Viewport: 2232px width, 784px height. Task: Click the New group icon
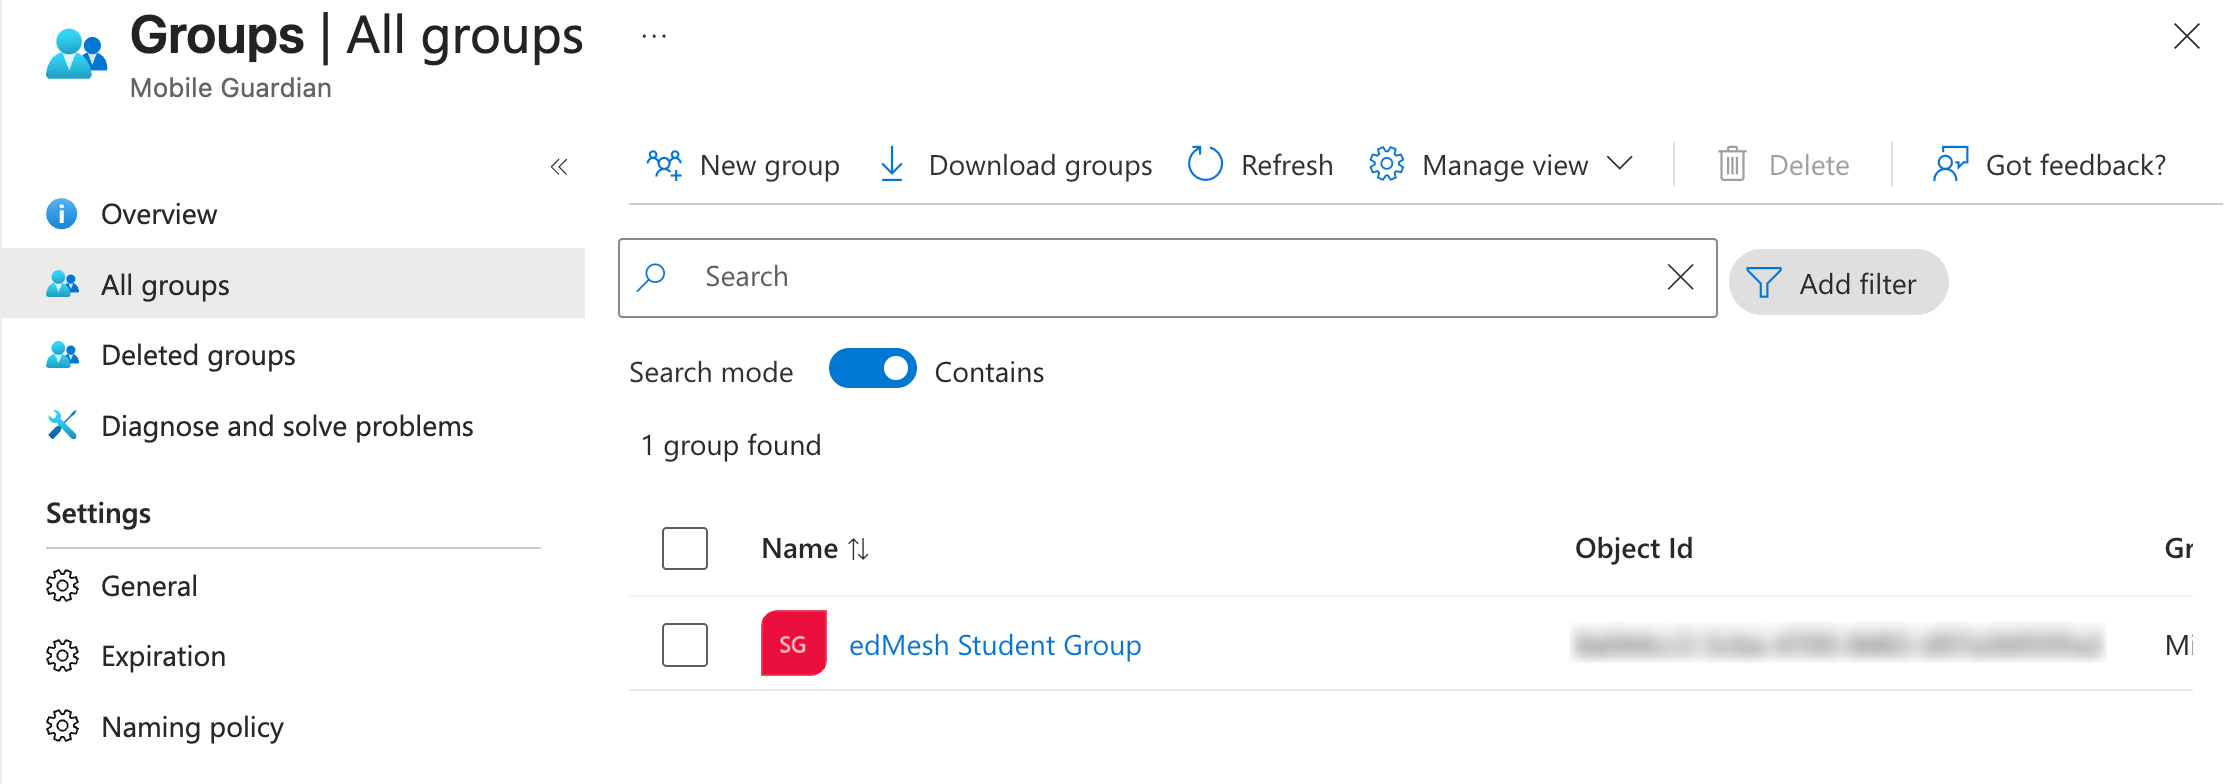point(664,164)
